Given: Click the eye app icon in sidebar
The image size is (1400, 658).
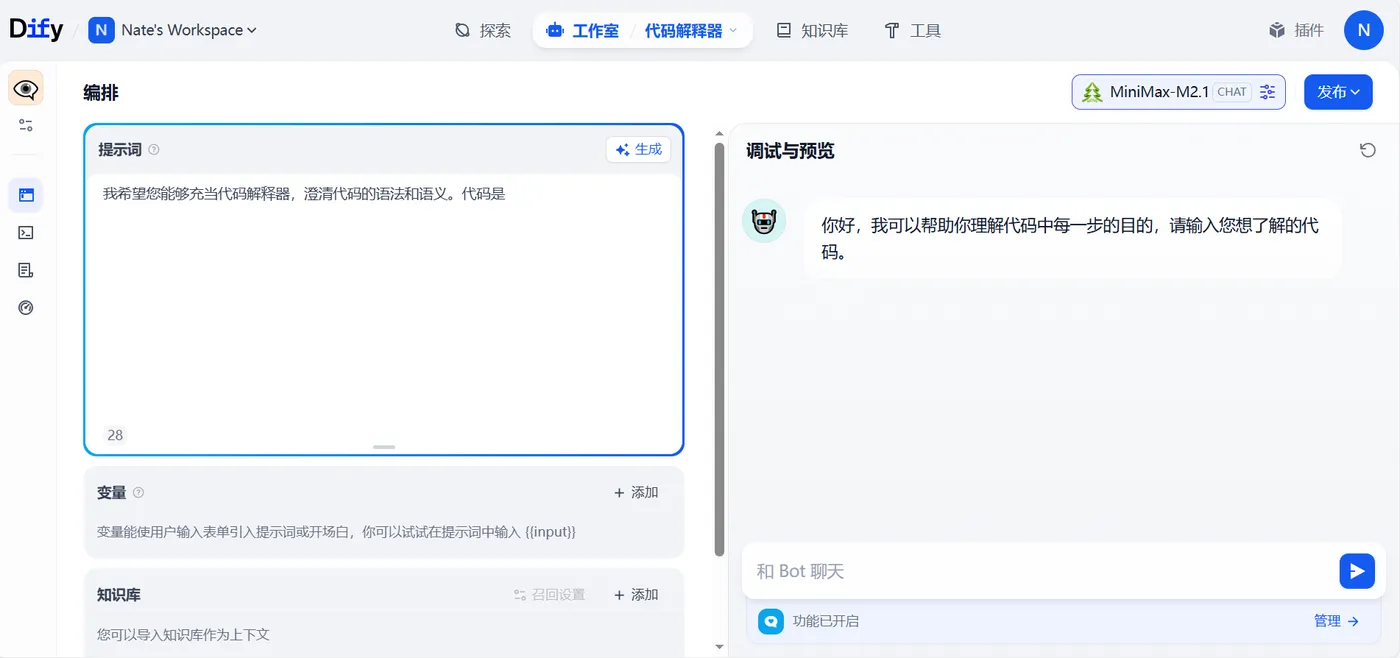Looking at the screenshot, I should click(26, 89).
